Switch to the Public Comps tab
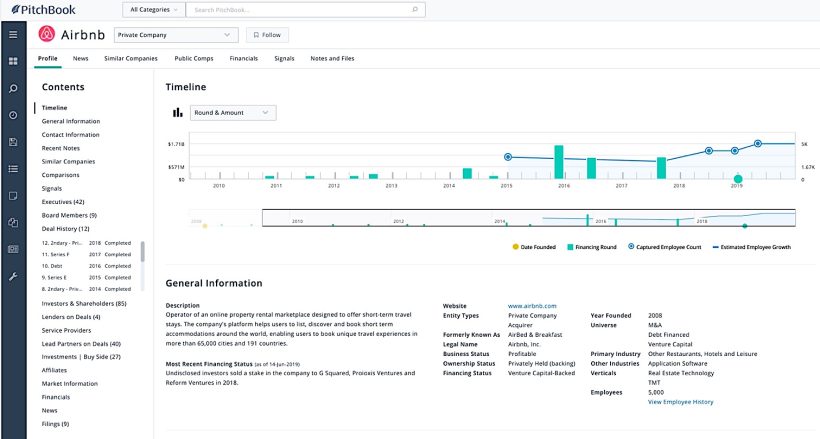 point(193,59)
